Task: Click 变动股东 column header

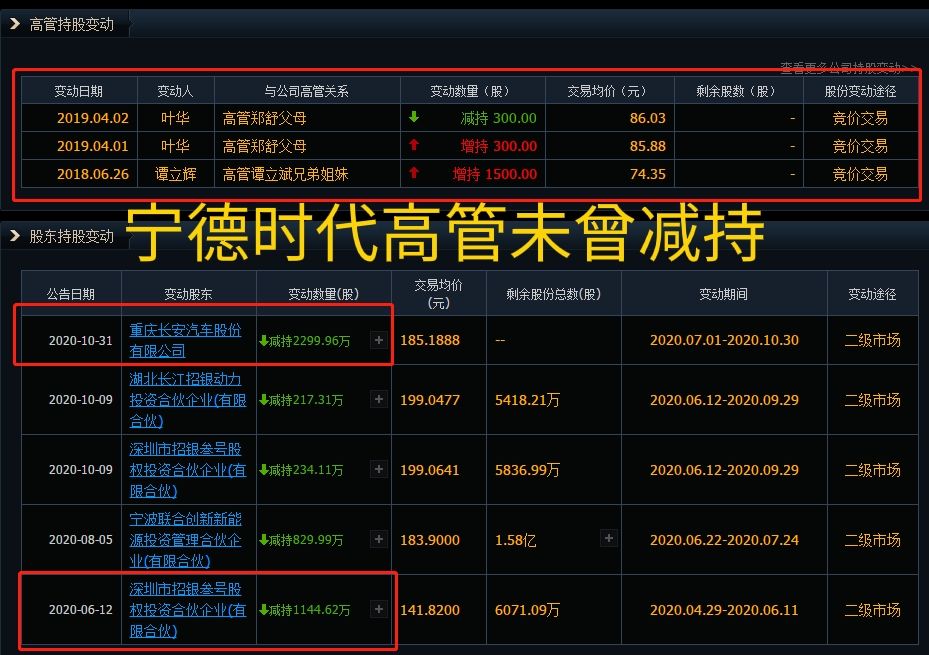Action: coord(188,294)
